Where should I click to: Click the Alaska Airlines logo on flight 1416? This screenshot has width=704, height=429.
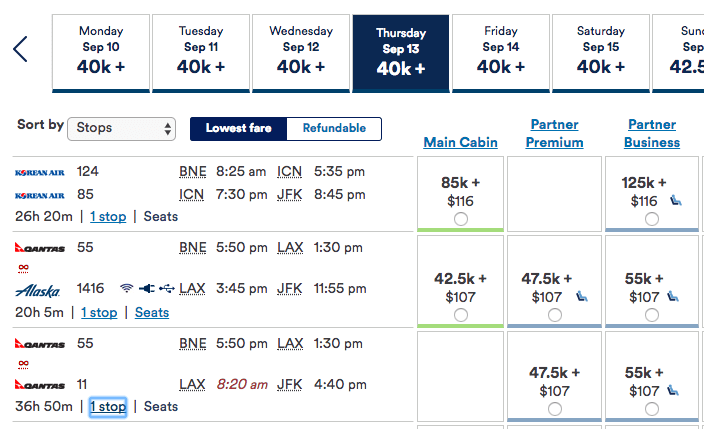[x=38, y=290]
